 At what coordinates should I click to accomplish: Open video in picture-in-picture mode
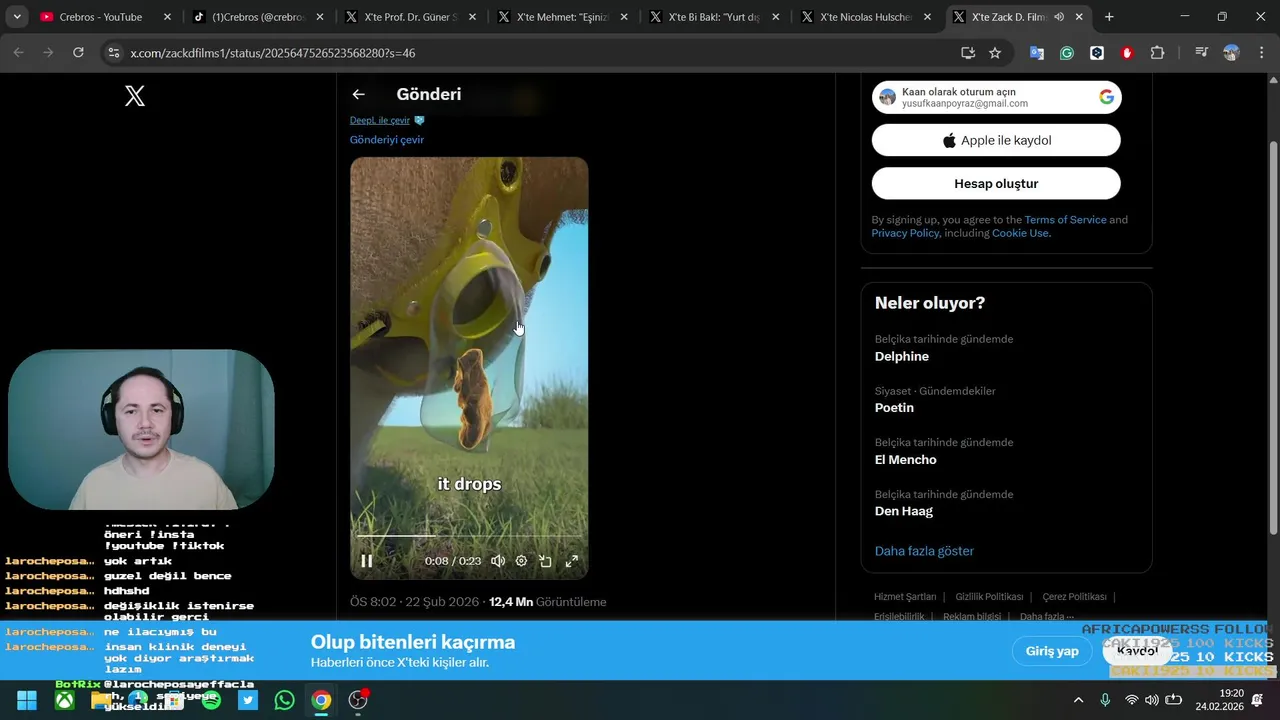tap(545, 561)
